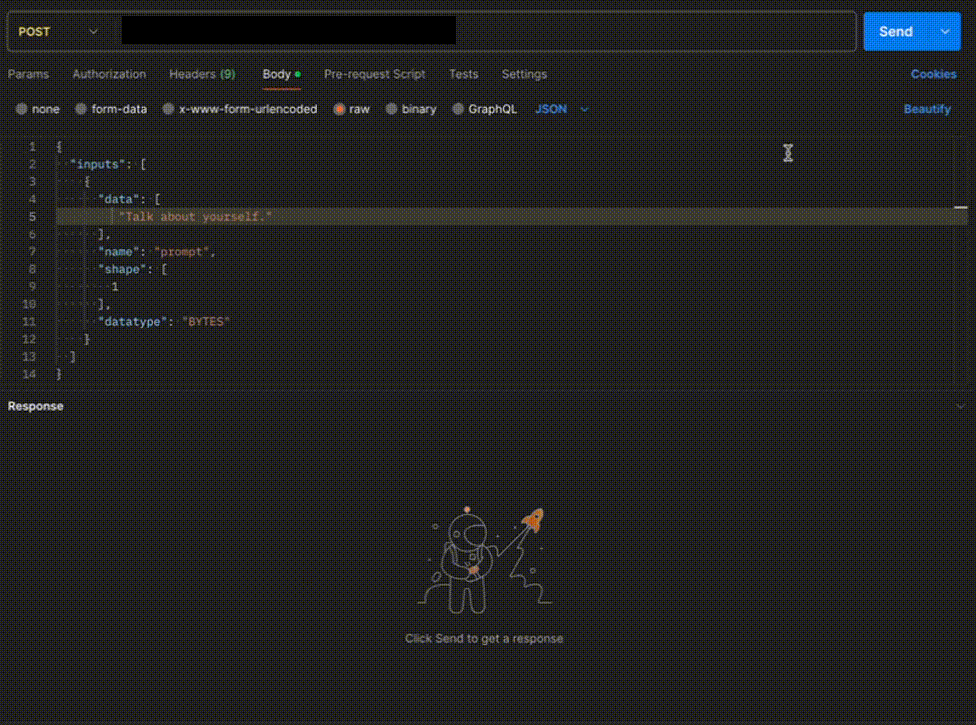Pick the binary body radio button
This screenshot has height=725, width=976.
[392, 109]
